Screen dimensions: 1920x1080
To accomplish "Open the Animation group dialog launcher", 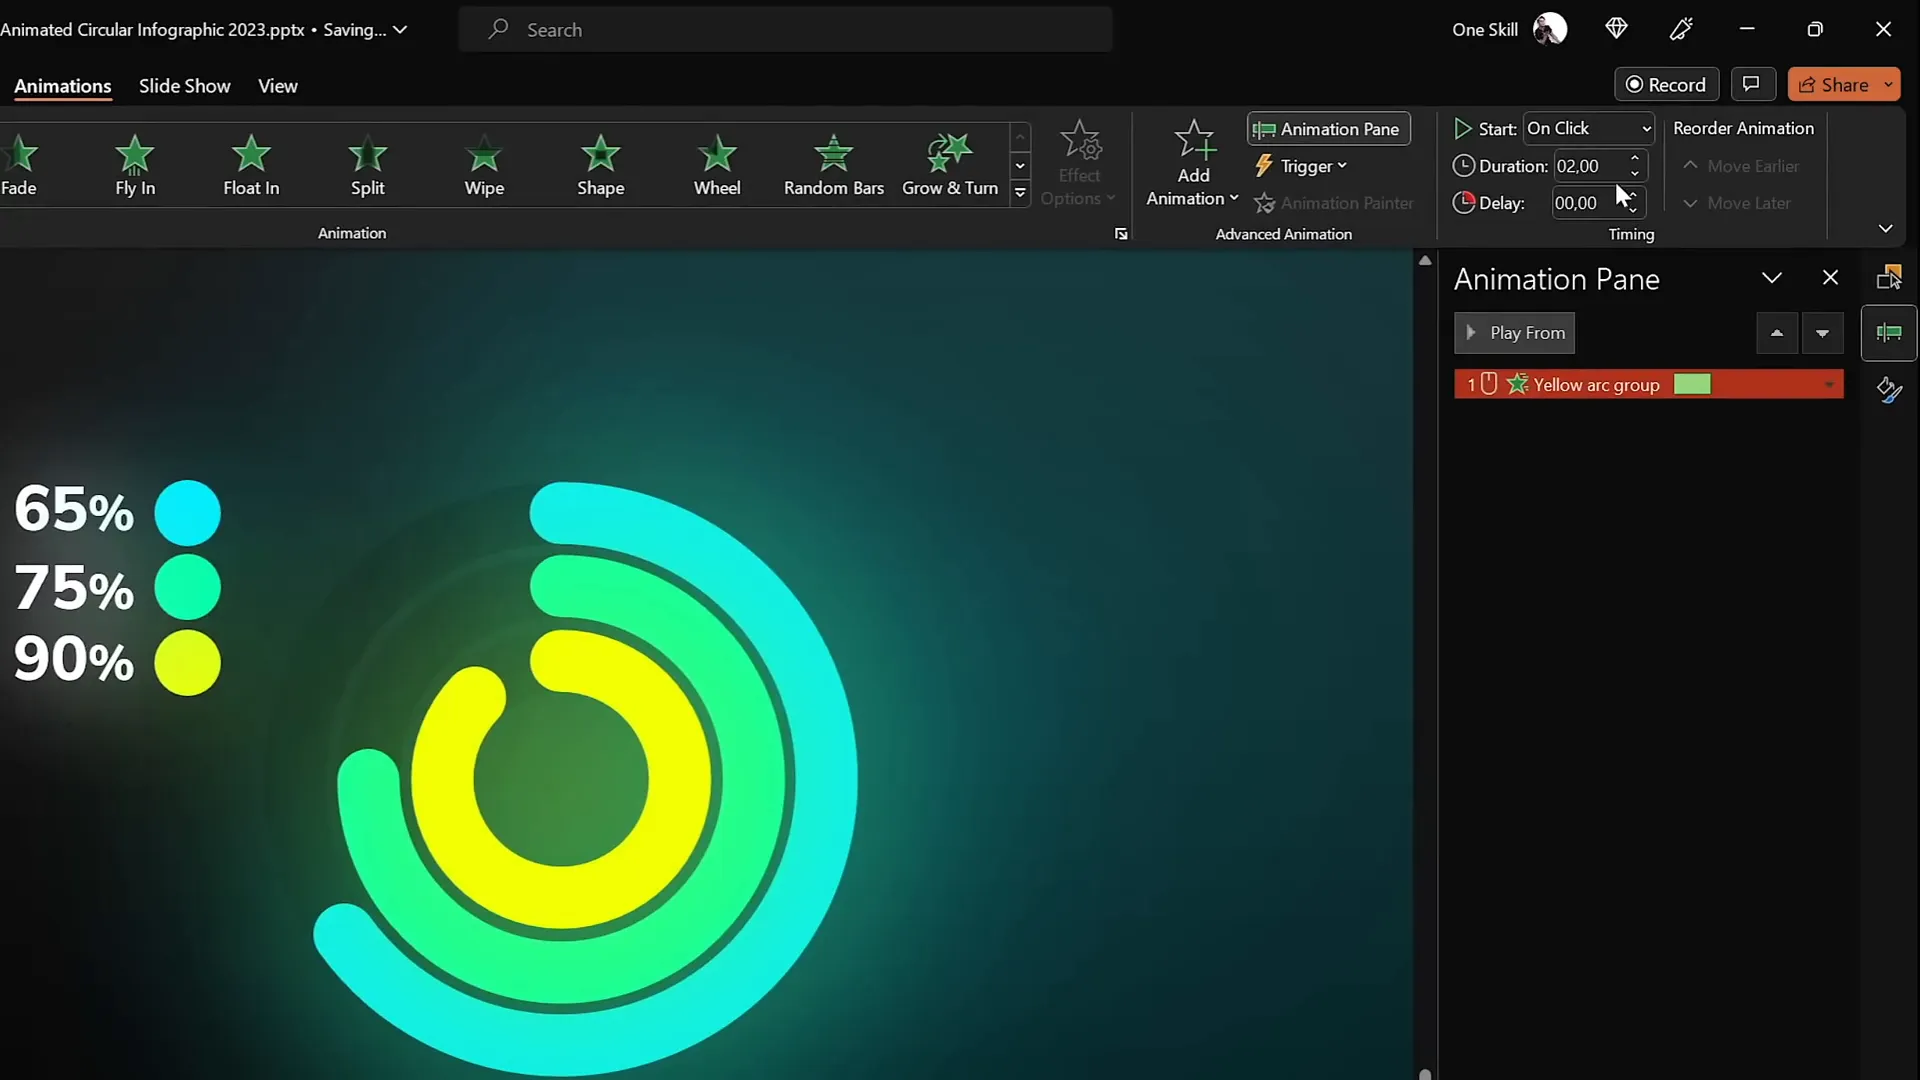I will tap(1121, 234).
